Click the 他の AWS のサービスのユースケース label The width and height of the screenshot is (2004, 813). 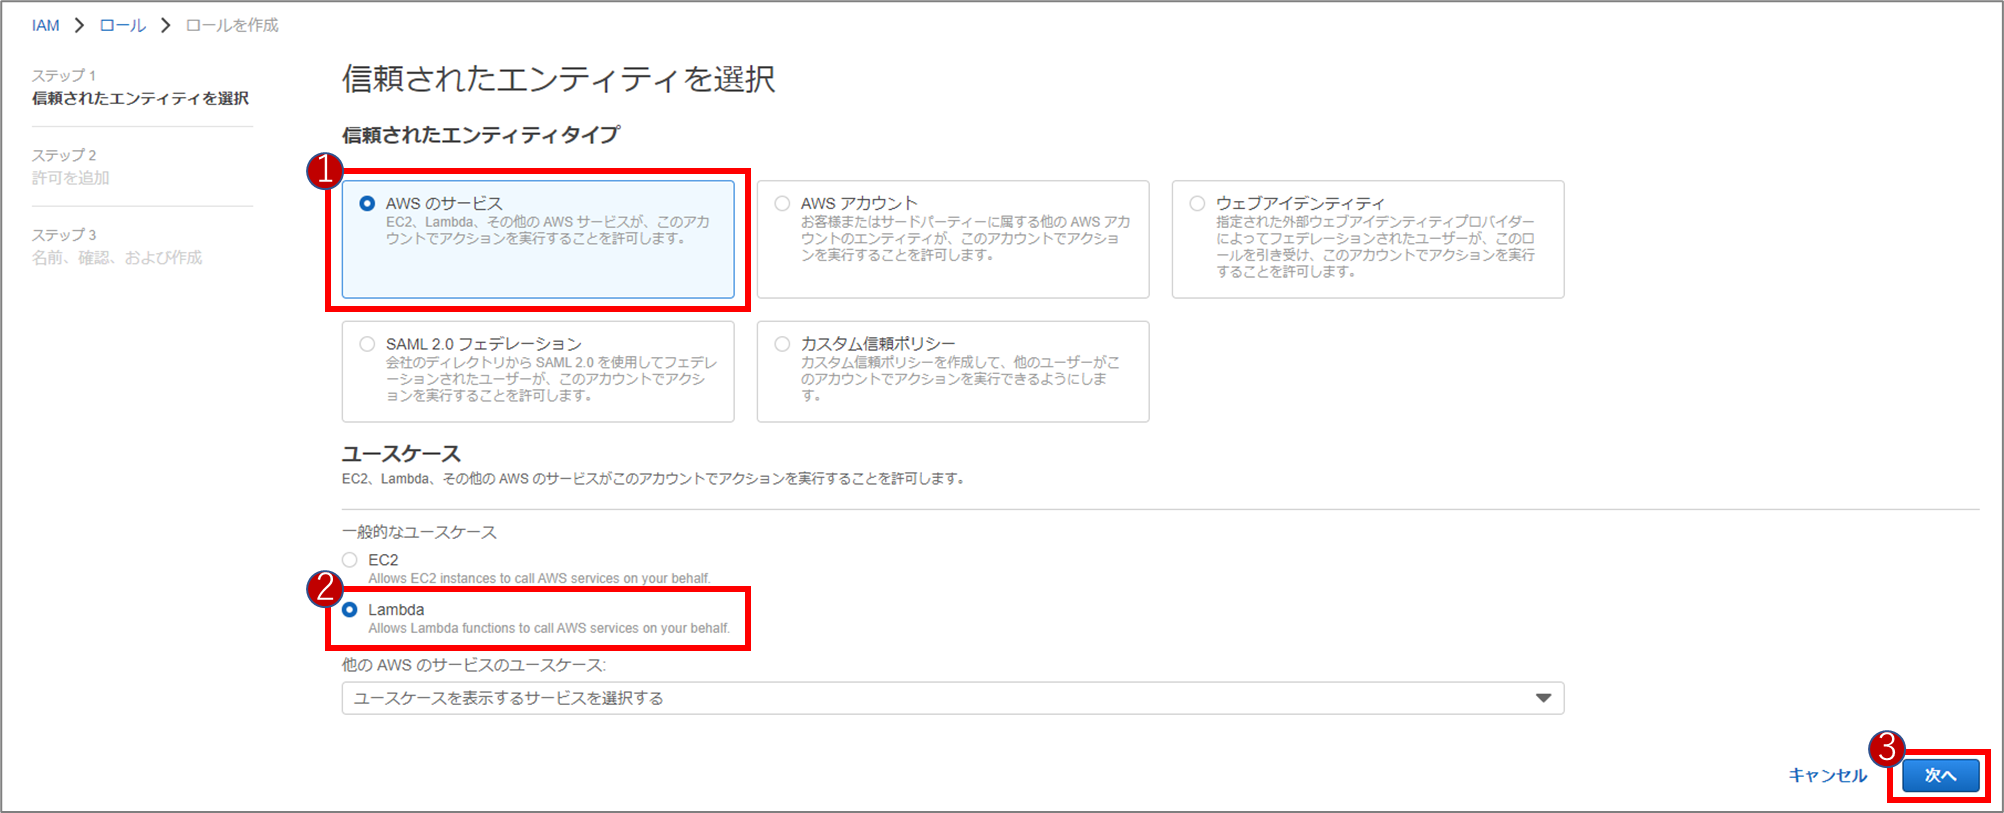click(x=474, y=665)
